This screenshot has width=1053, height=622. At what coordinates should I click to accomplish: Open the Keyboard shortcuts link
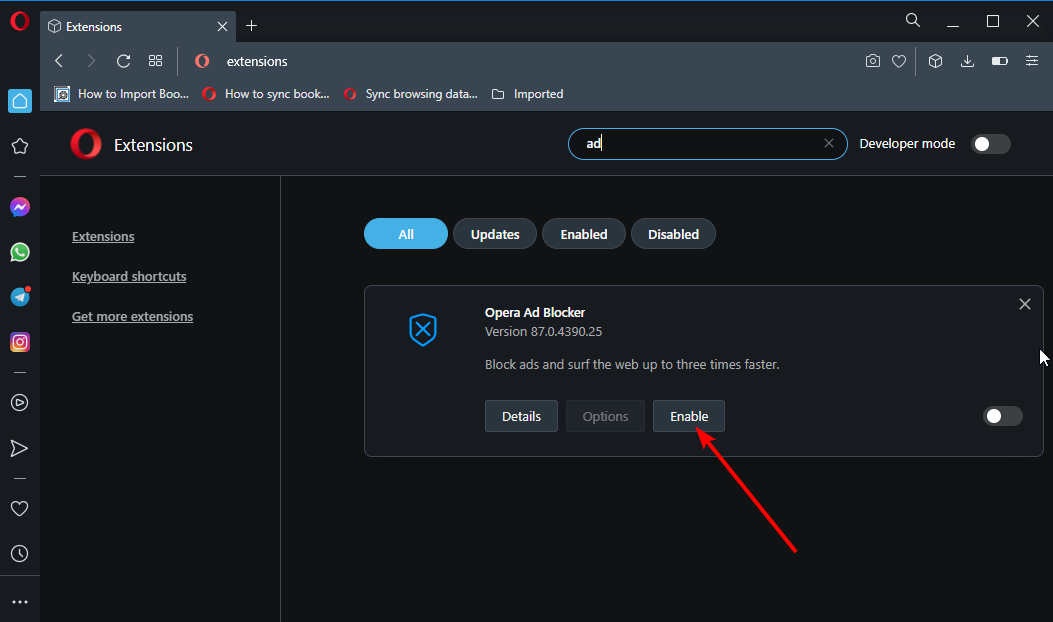pyautogui.click(x=129, y=277)
